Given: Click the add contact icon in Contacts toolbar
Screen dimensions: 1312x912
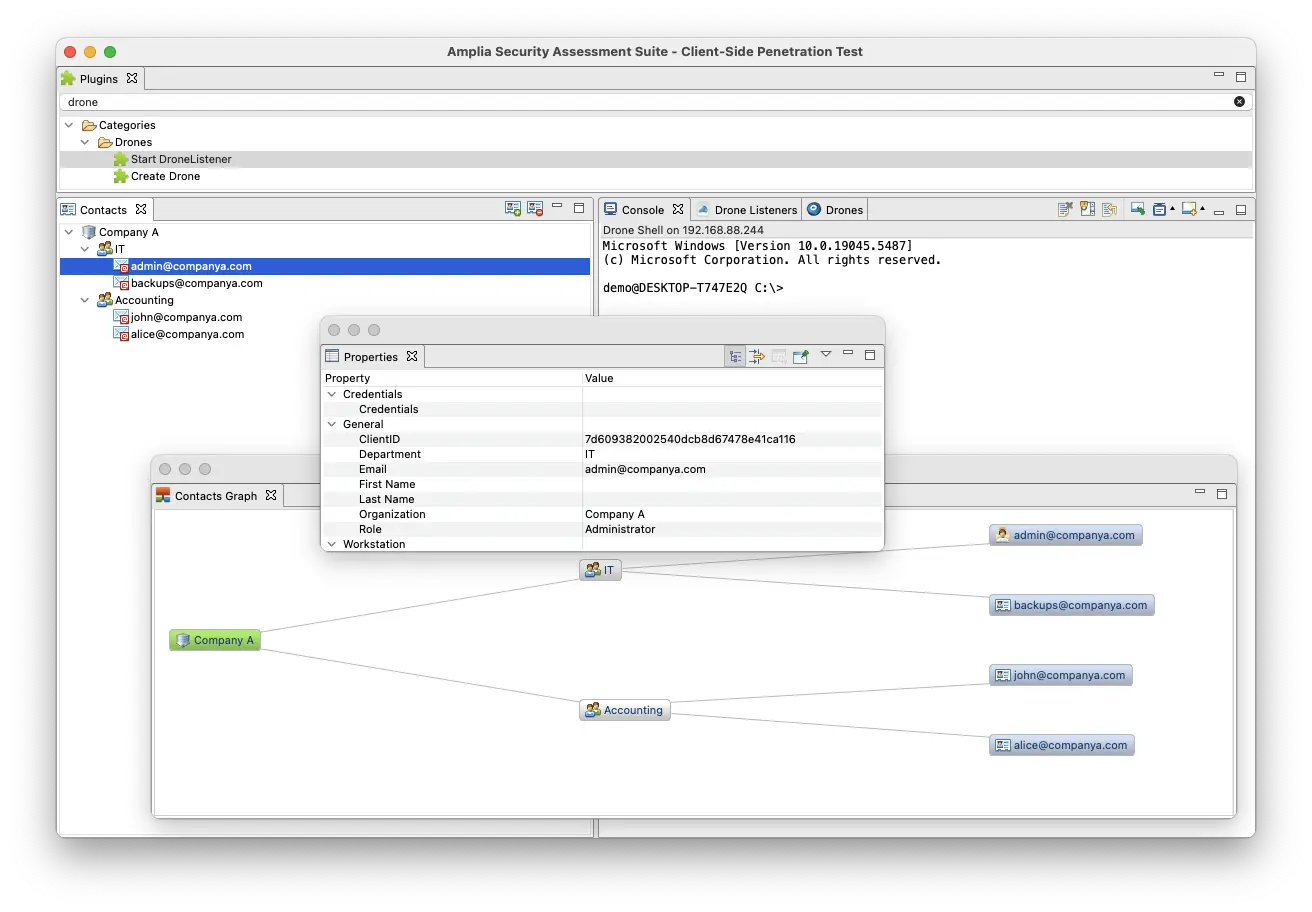Looking at the screenshot, I should [513, 209].
